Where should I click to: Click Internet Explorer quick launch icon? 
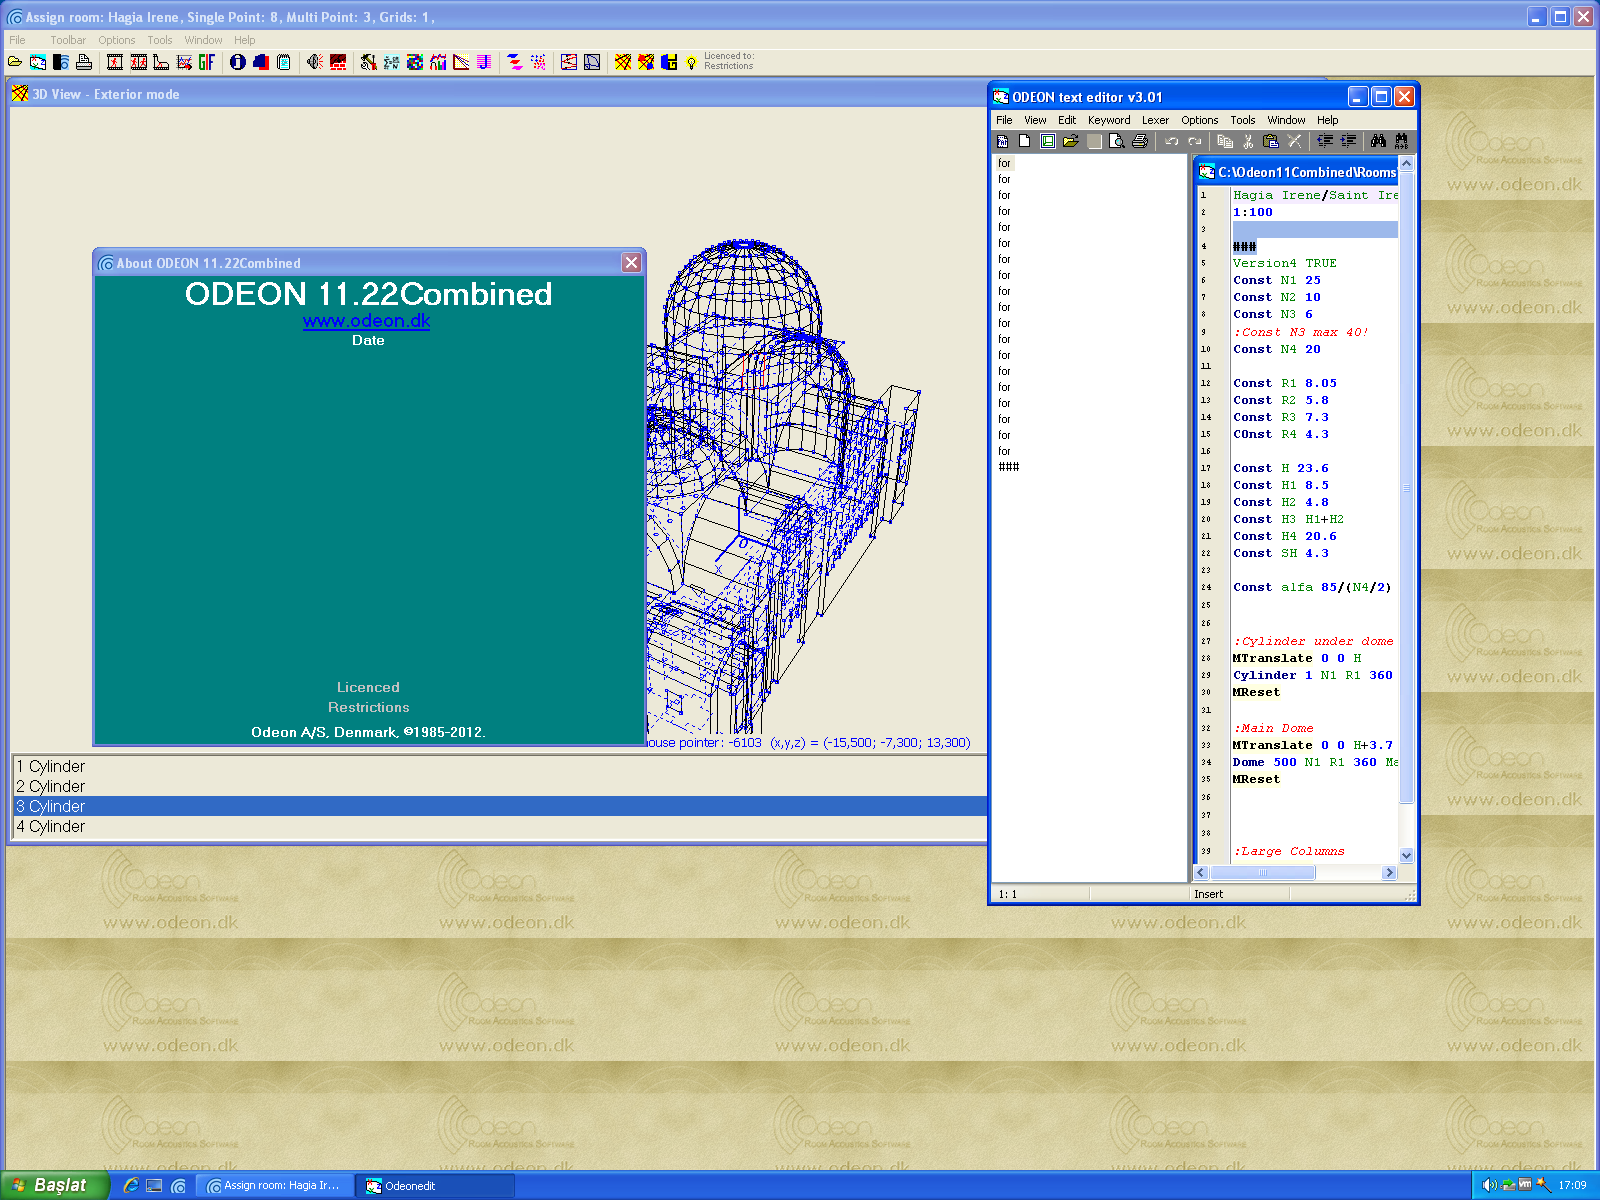[x=130, y=1185]
